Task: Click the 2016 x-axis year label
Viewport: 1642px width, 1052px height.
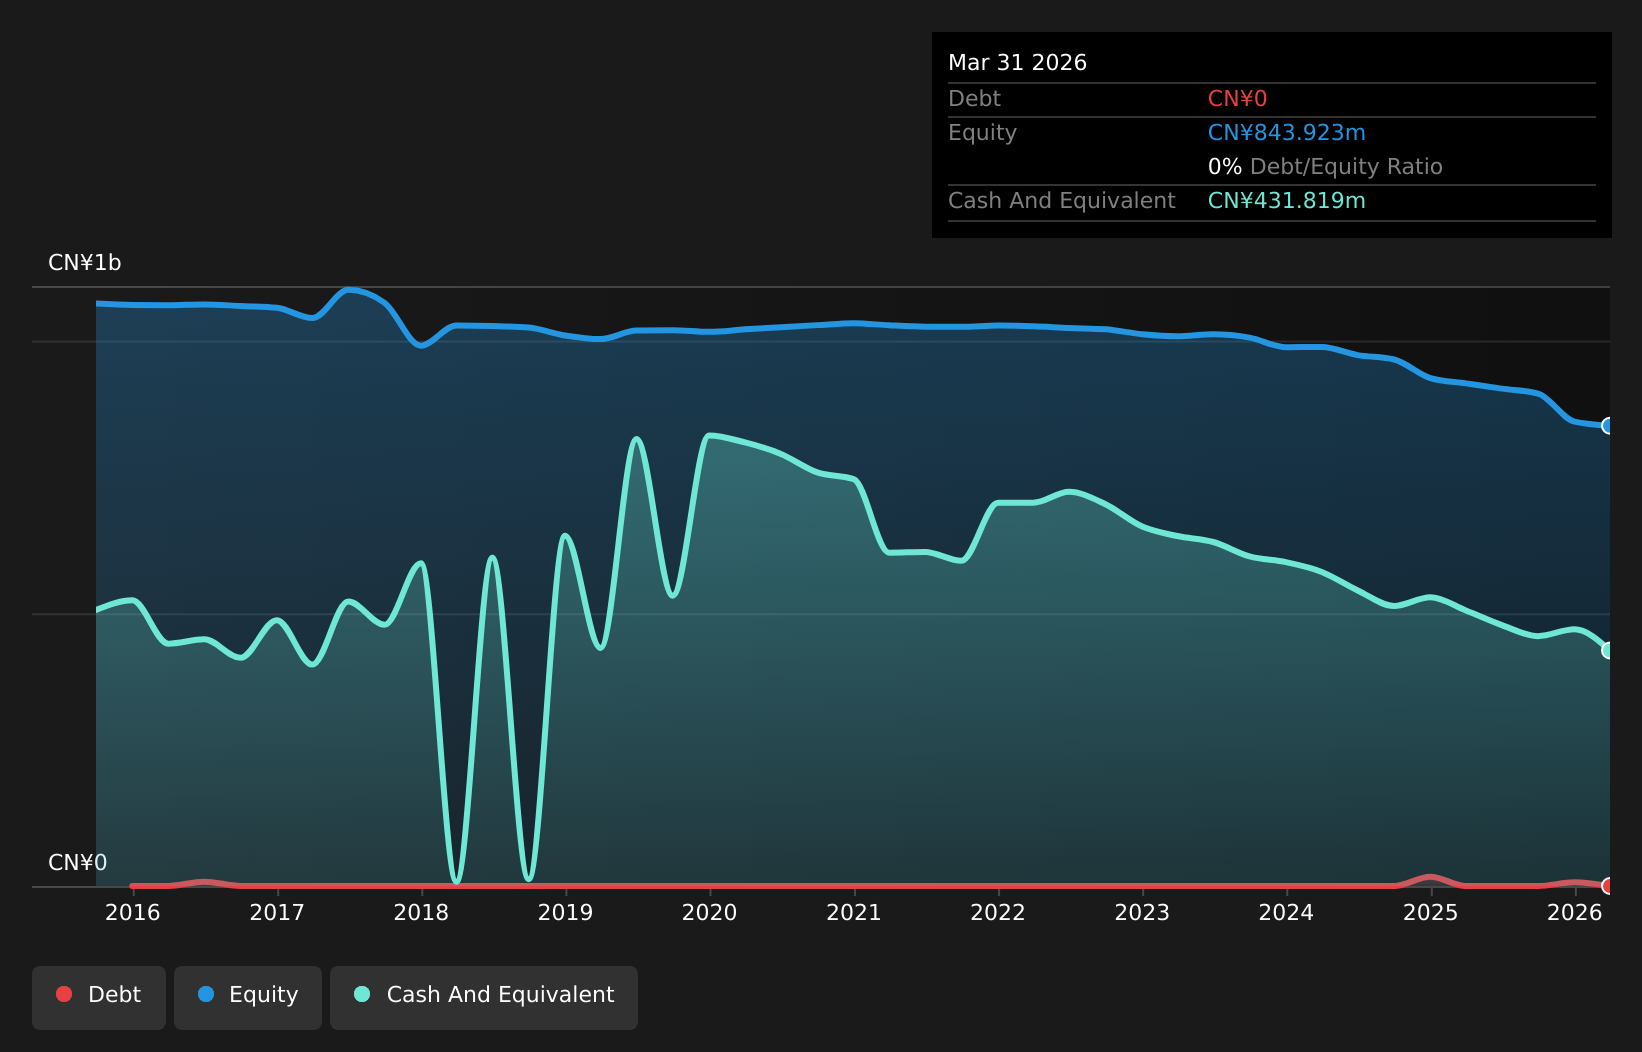Action: (x=133, y=913)
